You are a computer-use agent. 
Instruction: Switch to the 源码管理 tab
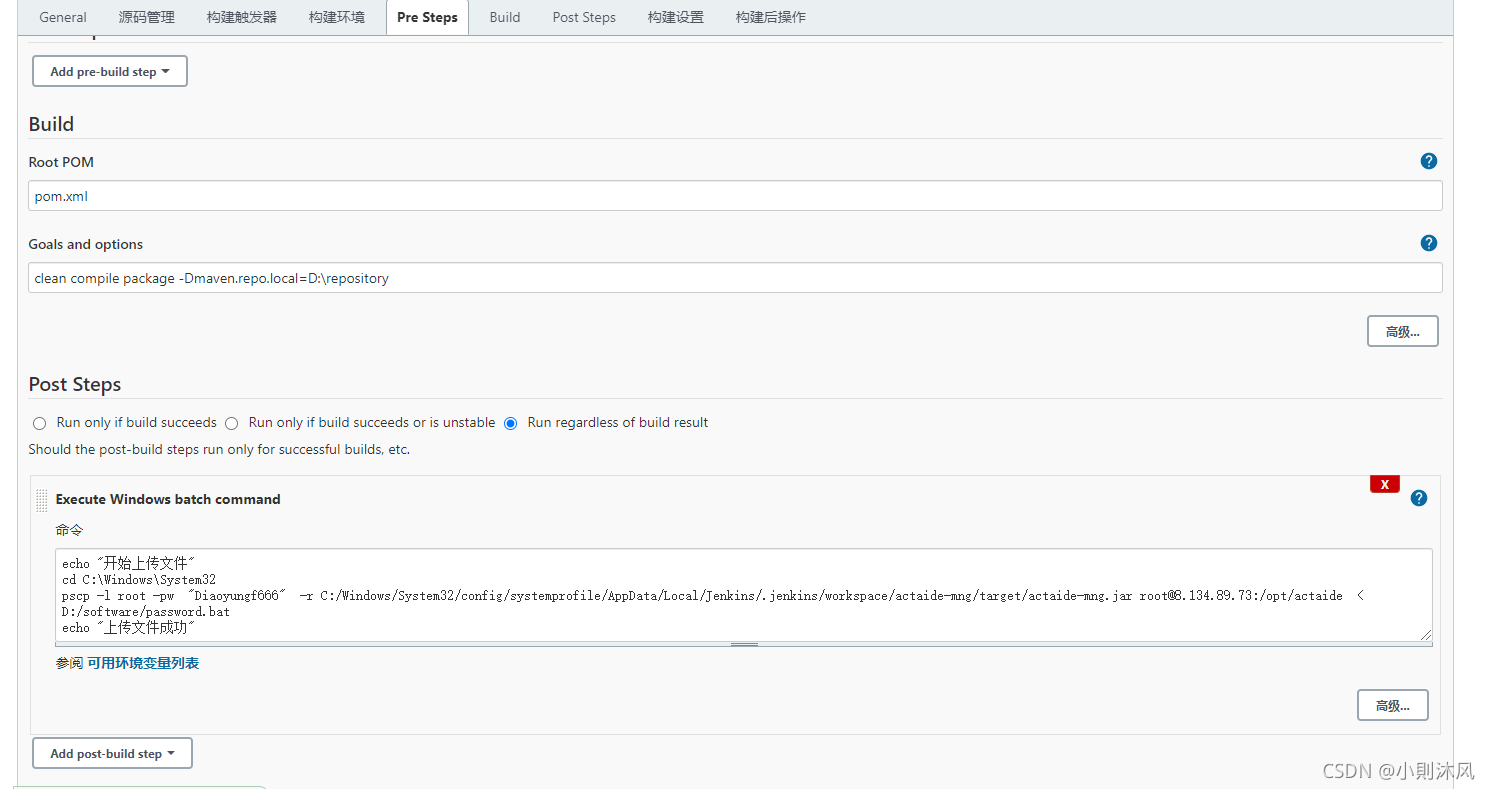[146, 17]
